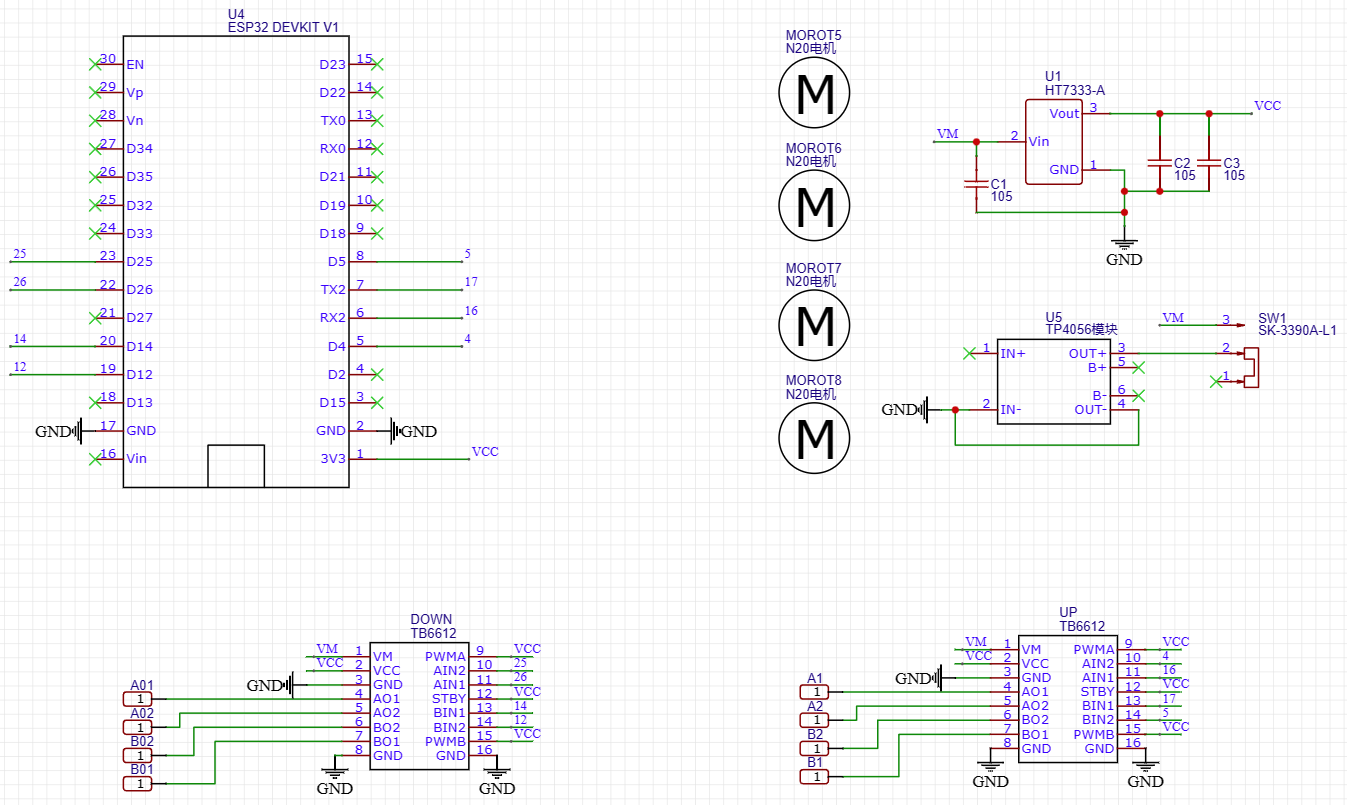
Task: Click net label 5 on ESP32 D5 wire
Action: click(x=467, y=254)
